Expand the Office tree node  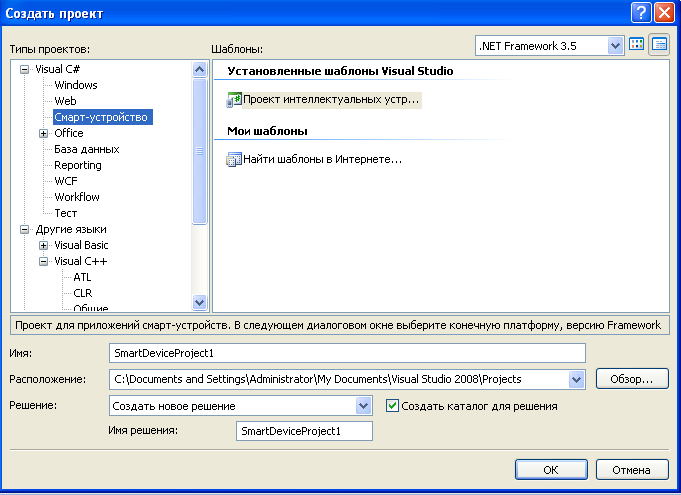point(43,133)
